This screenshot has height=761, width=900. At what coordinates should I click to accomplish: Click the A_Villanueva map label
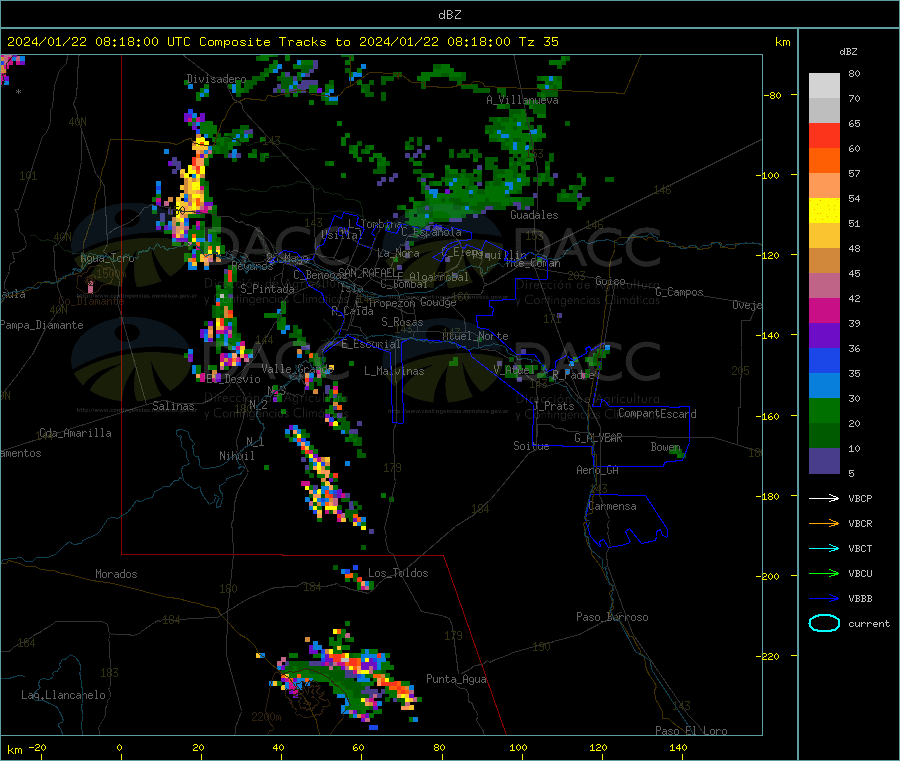tap(522, 100)
